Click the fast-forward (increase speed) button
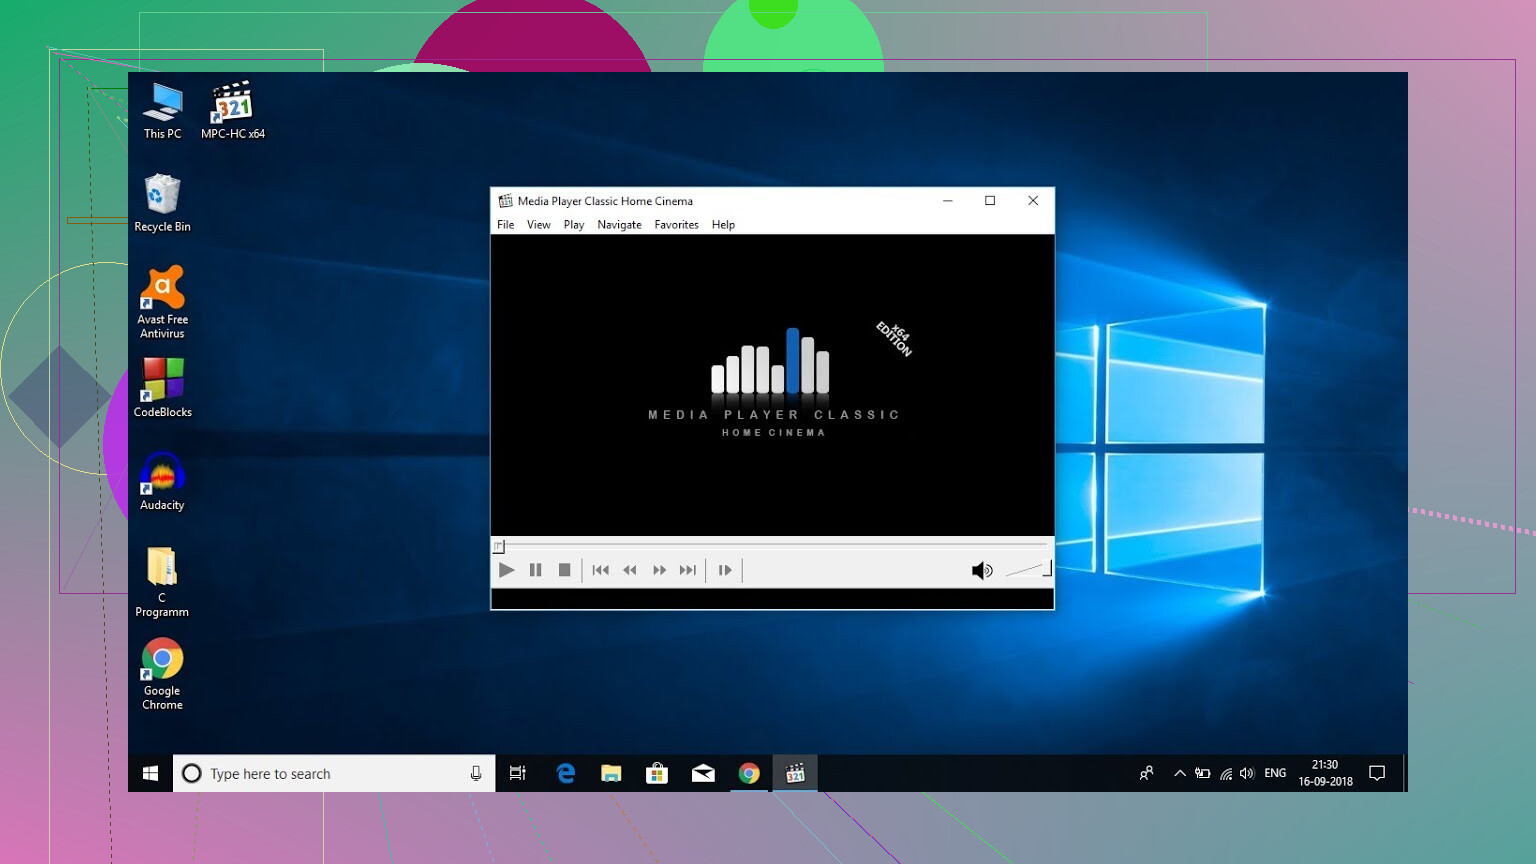The height and width of the screenshot is (864, 1536). (x=659, y=570)
